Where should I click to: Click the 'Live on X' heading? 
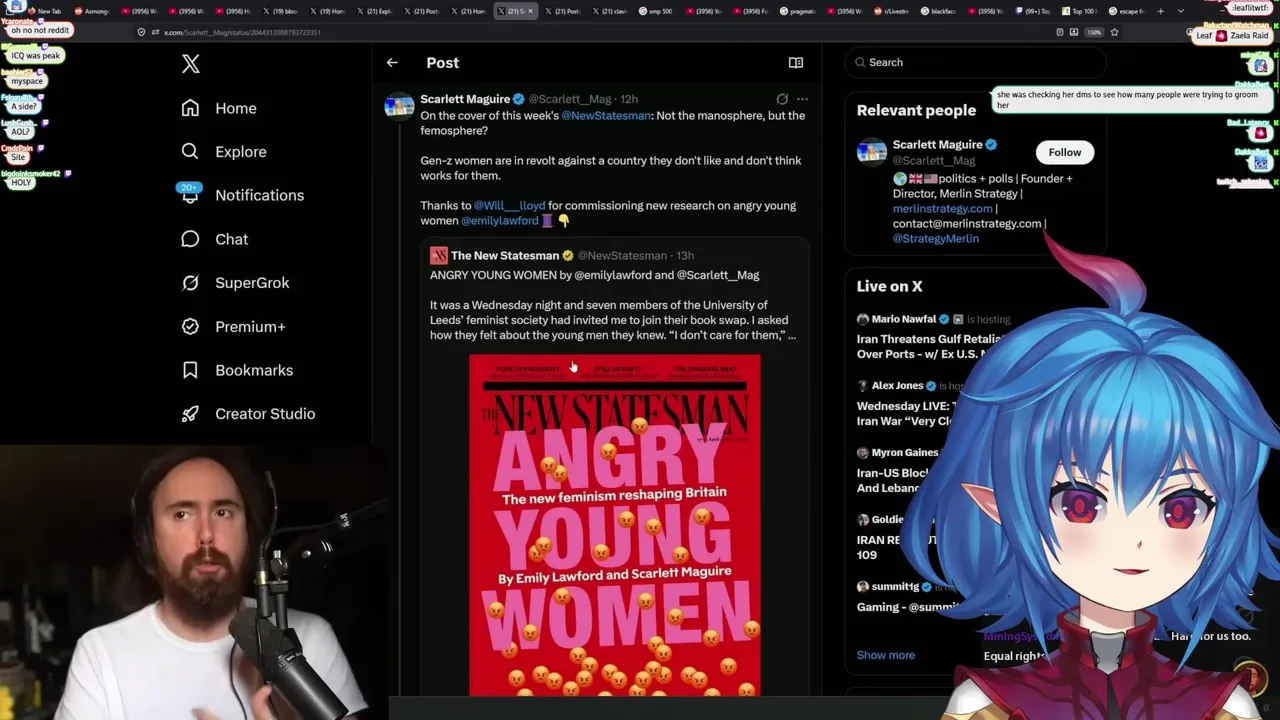coord(889,286)
